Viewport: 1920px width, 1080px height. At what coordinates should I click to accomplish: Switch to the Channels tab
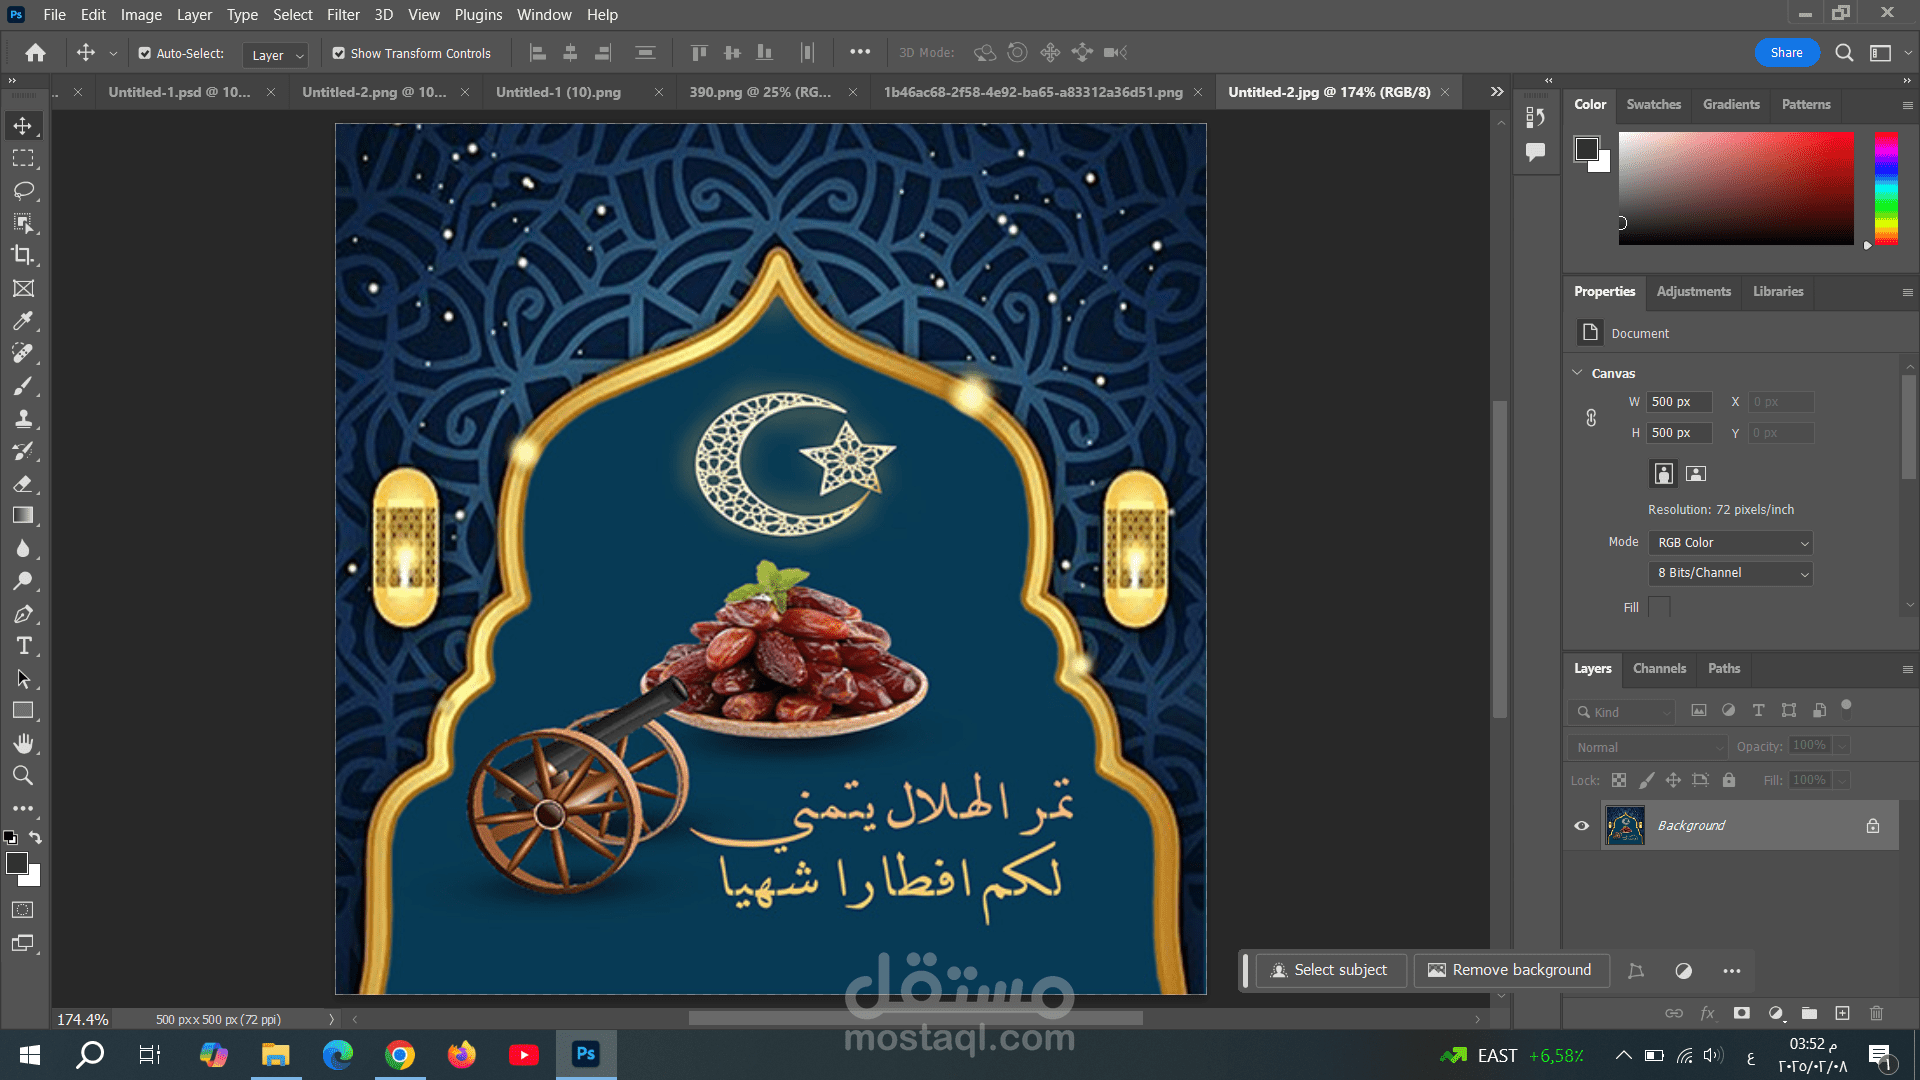coord(1659,669)
